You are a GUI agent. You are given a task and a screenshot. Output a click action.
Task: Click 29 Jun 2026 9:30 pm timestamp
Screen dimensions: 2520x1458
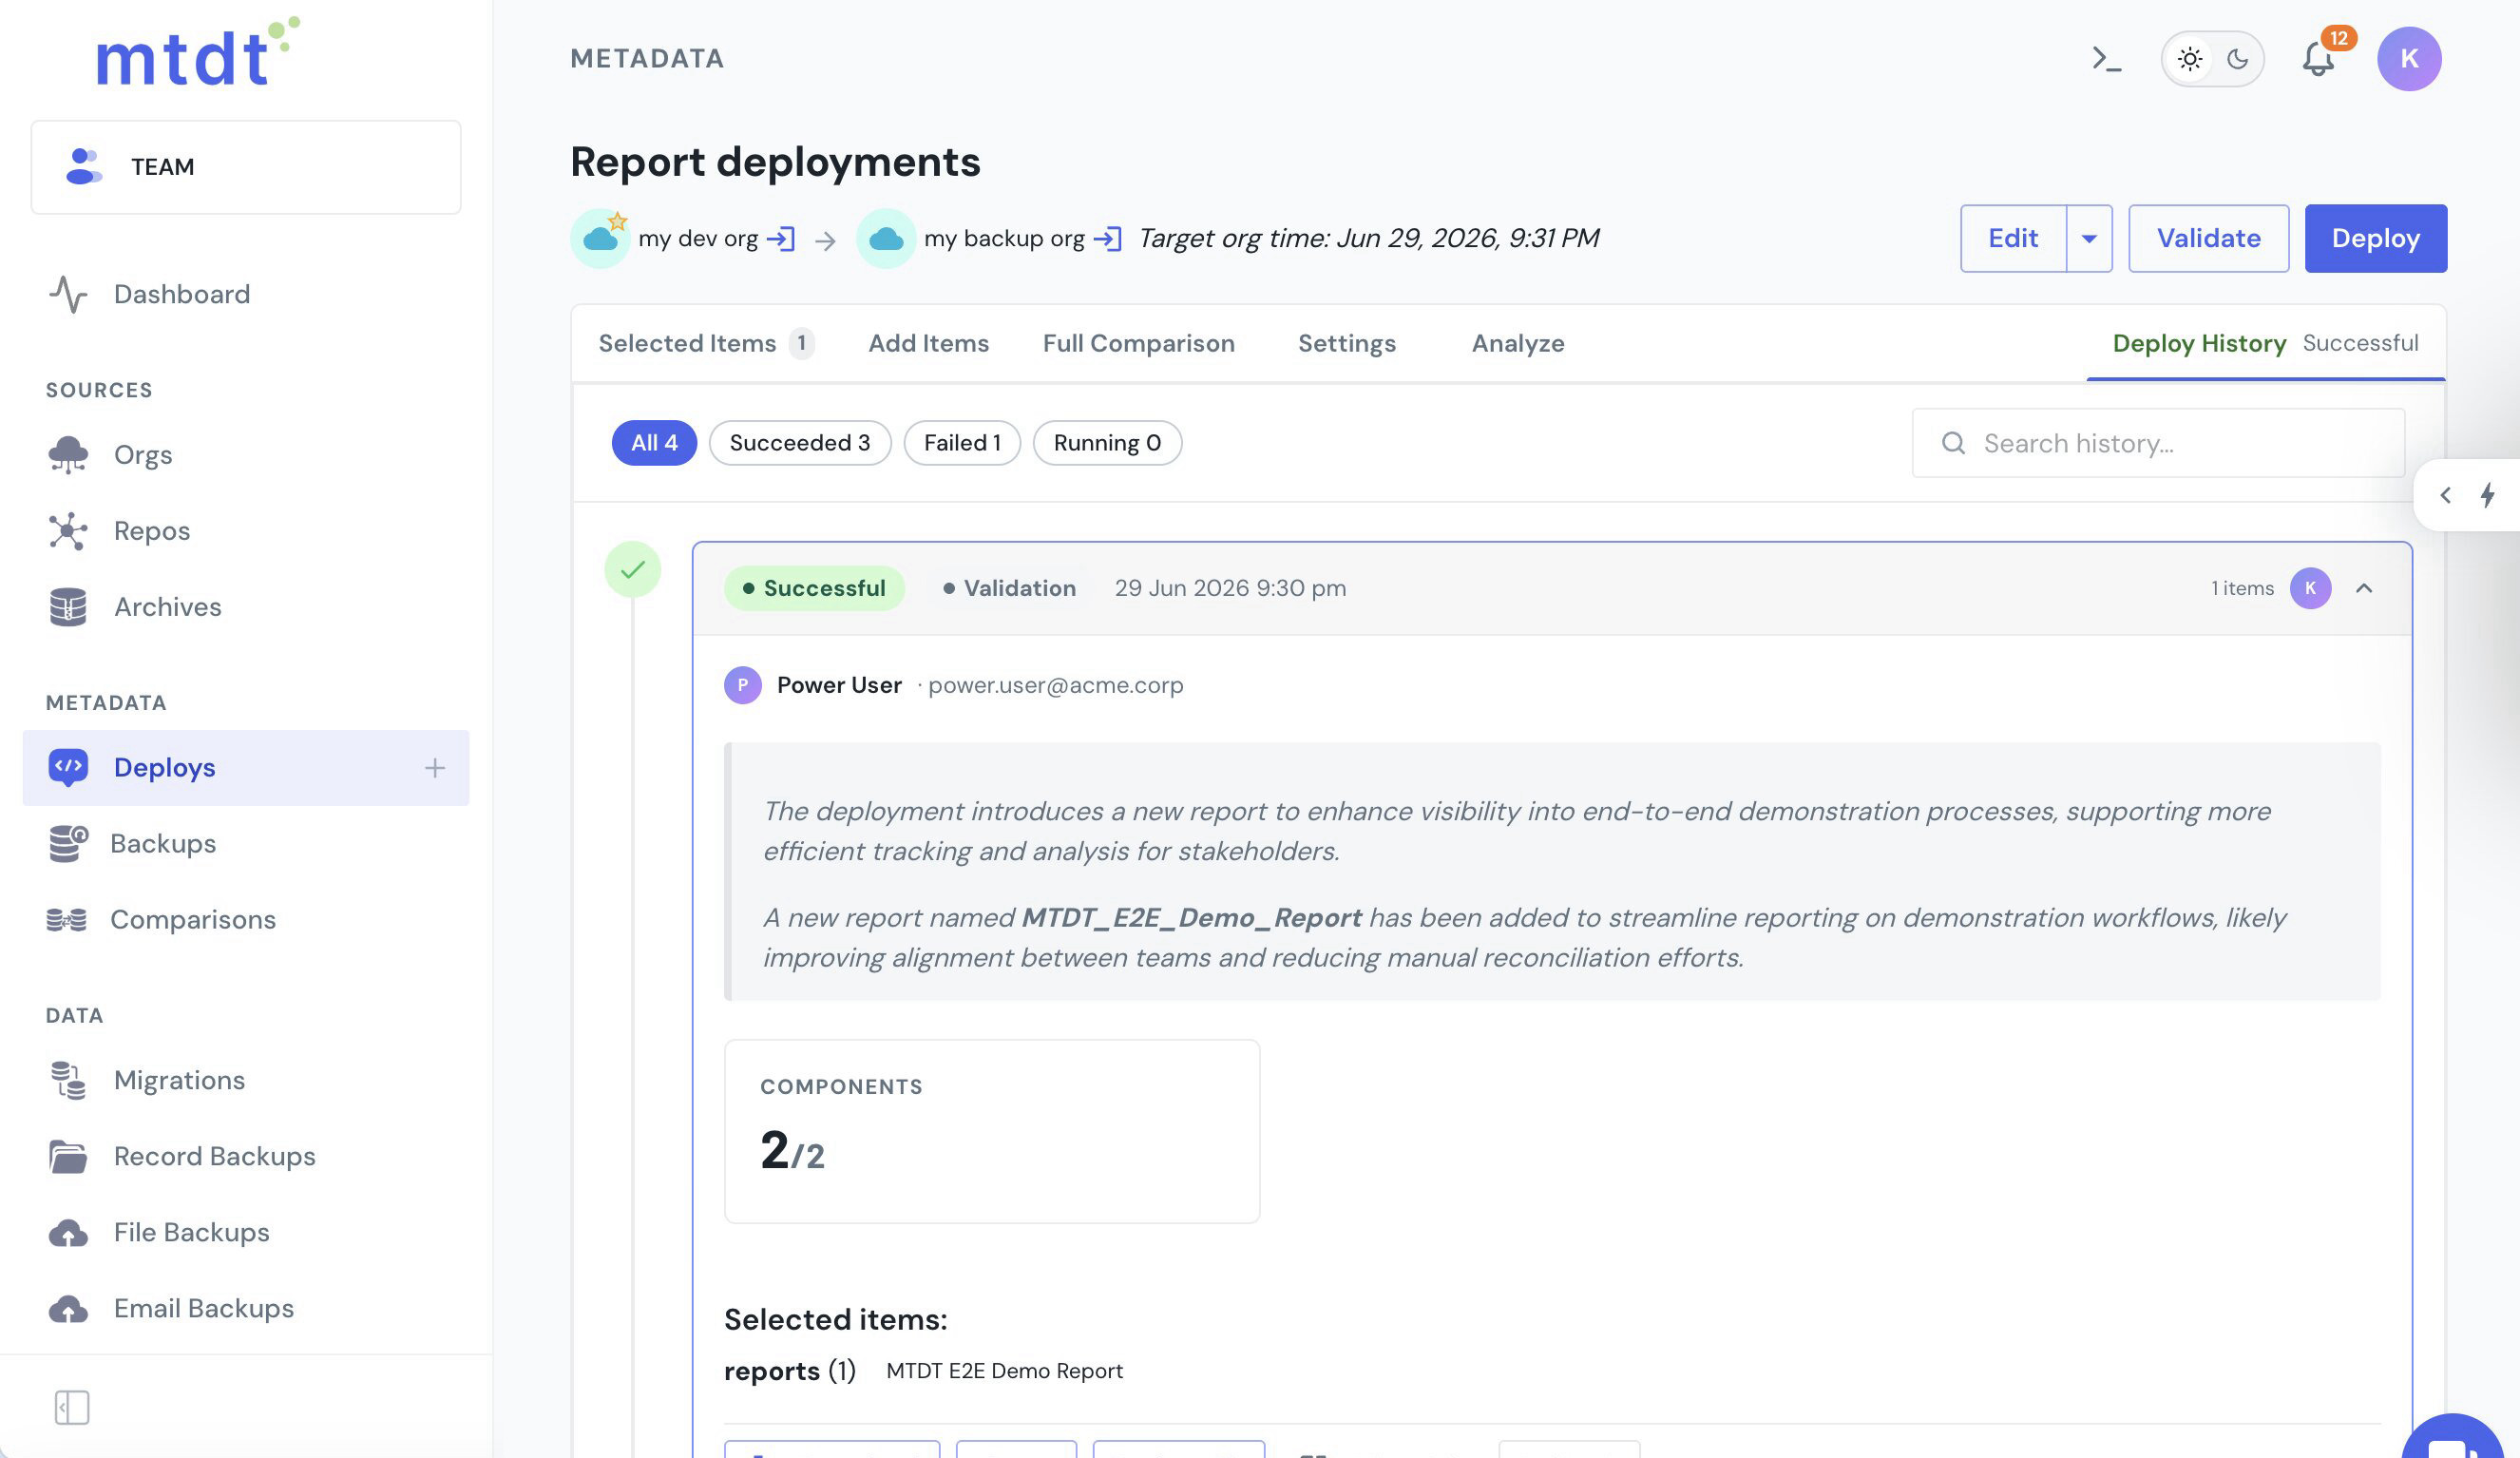(1230, 588)
